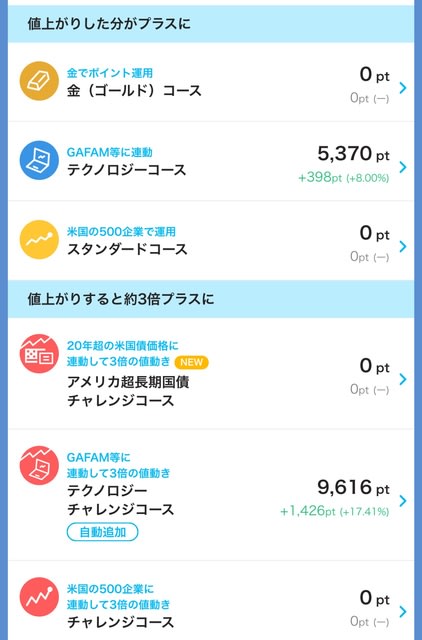Tap the blue laptop Technology course icon
422x640 pixels.
[x=39, y=160]
